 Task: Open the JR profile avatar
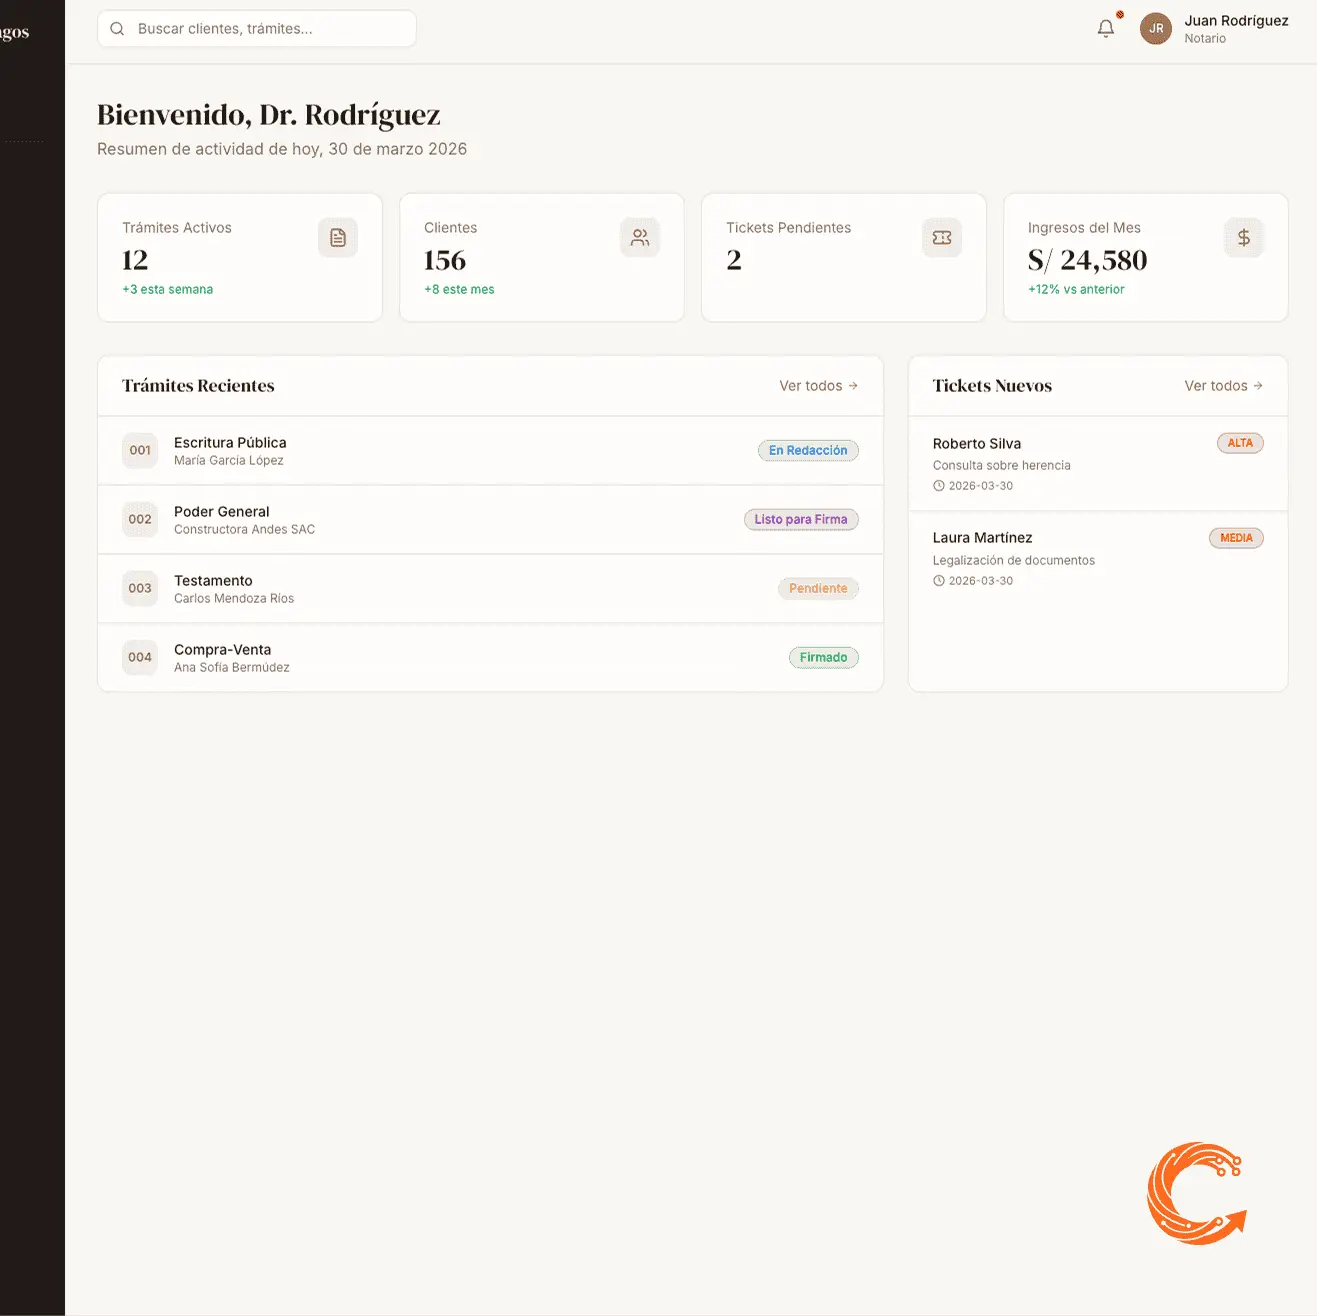click(1155, 28)
